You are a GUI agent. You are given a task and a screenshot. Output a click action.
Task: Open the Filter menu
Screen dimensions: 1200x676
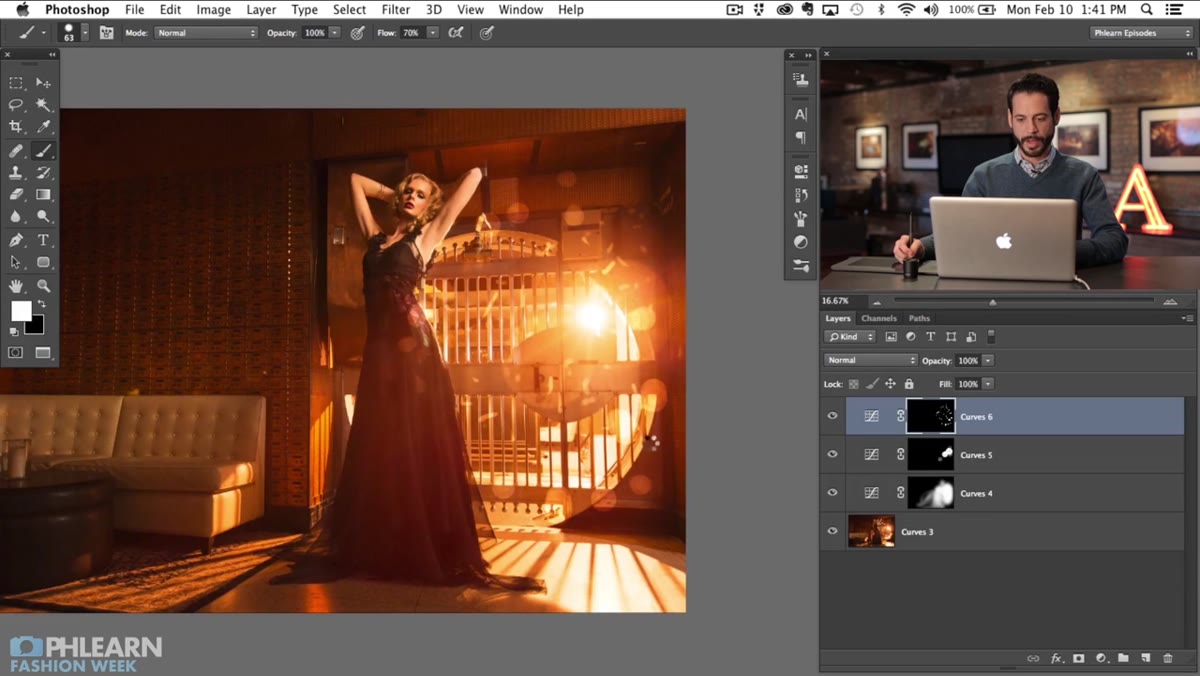tap(396, 10)
